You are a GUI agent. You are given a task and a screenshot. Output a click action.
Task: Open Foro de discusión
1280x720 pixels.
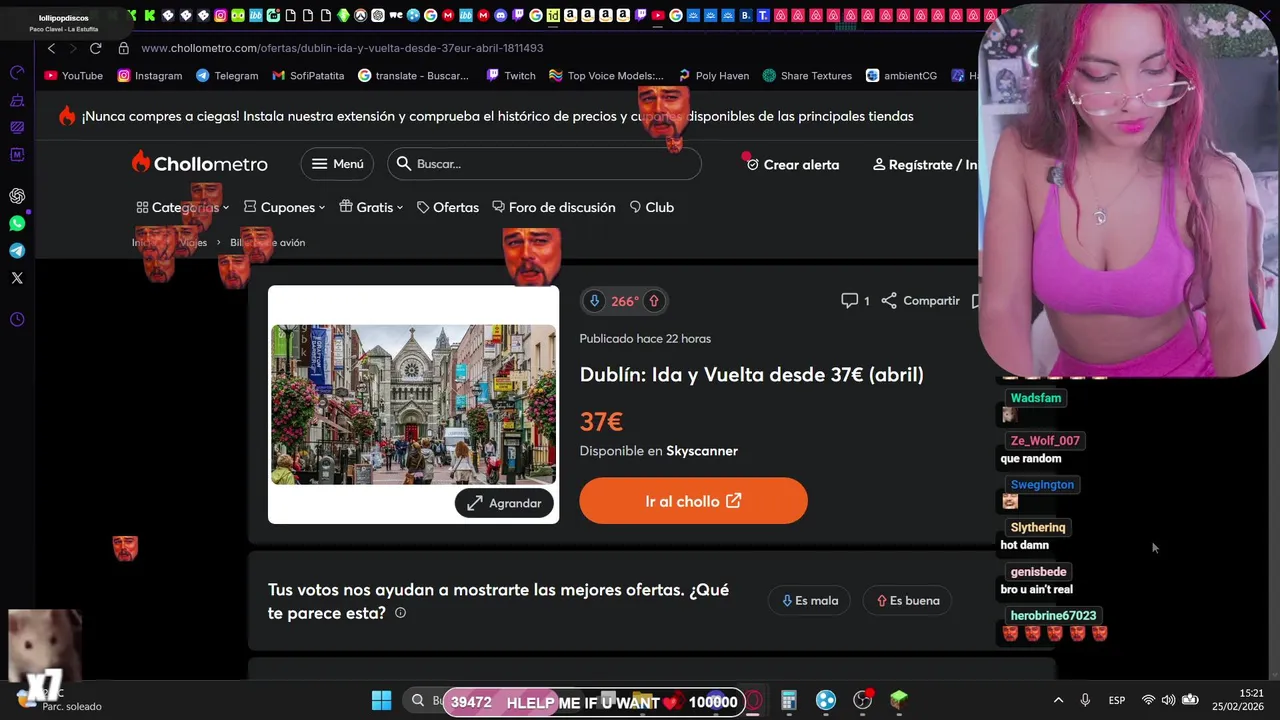(554, 207)
